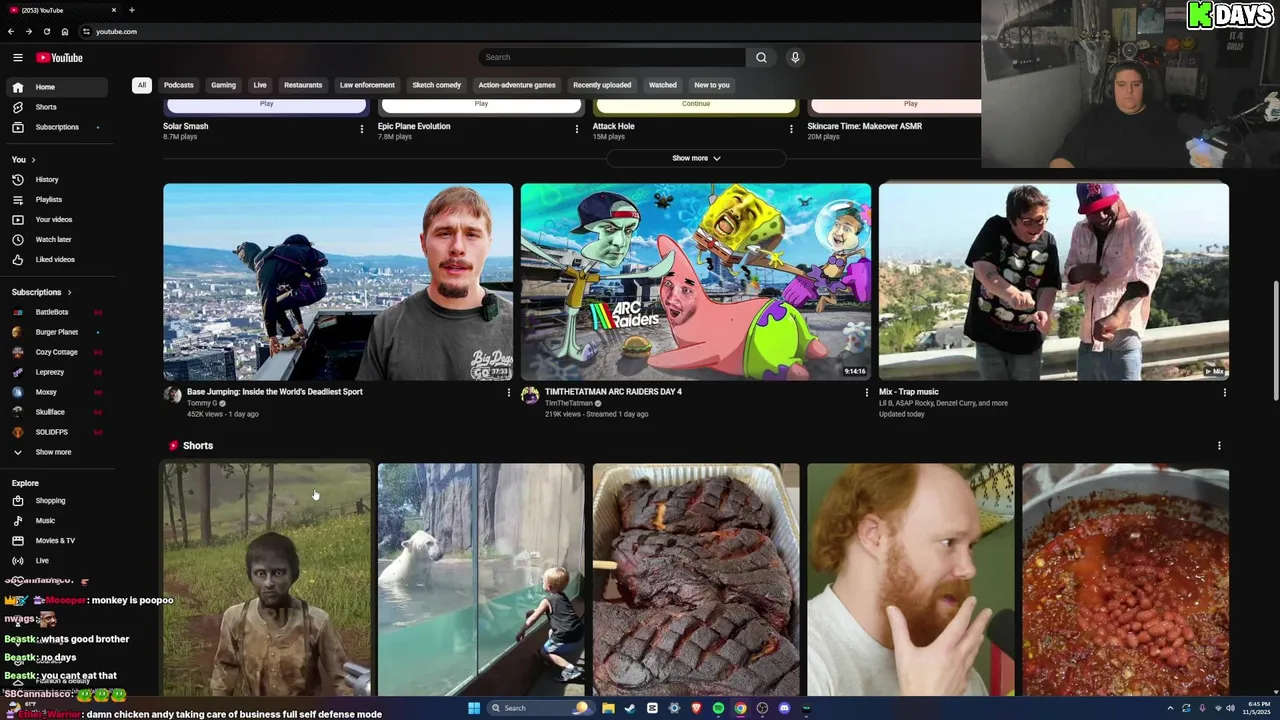
Task: Click the TimTheTatman channel name
Action: tap(569, 403)
